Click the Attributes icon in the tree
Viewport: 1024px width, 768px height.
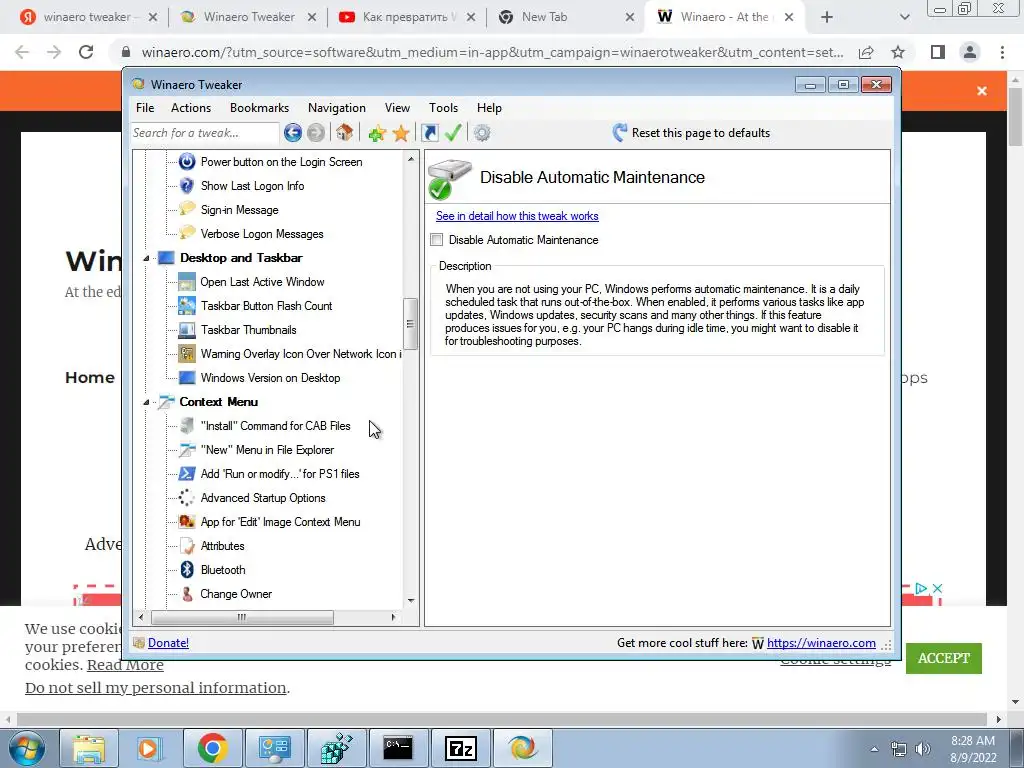pyautogui.click(x=187, y=546)
